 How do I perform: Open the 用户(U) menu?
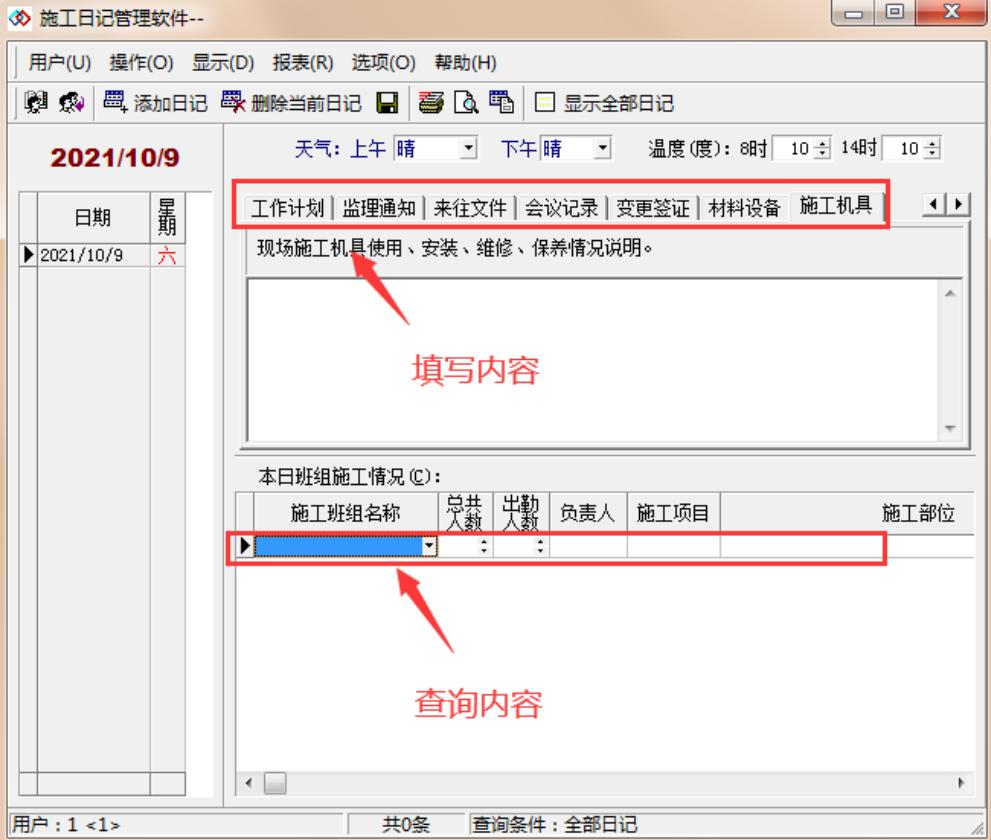(x=59, y=63)
